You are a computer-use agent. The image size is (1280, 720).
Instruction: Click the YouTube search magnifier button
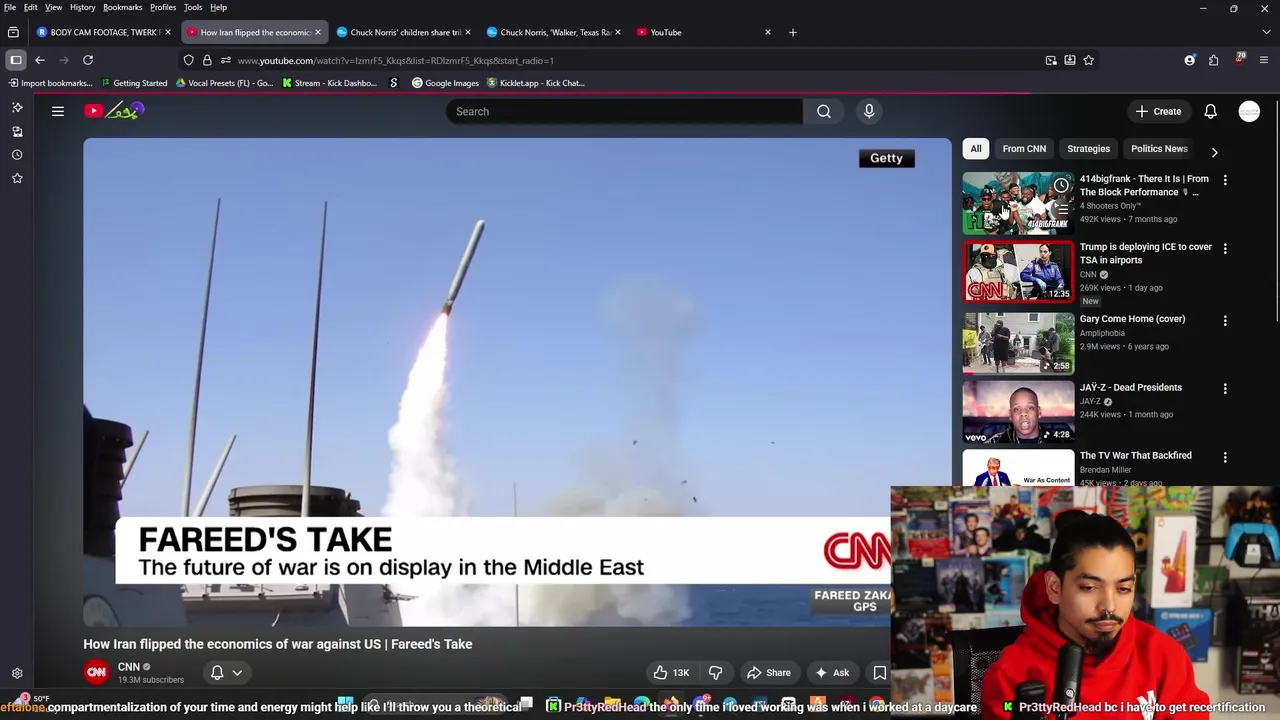[824, 111]
